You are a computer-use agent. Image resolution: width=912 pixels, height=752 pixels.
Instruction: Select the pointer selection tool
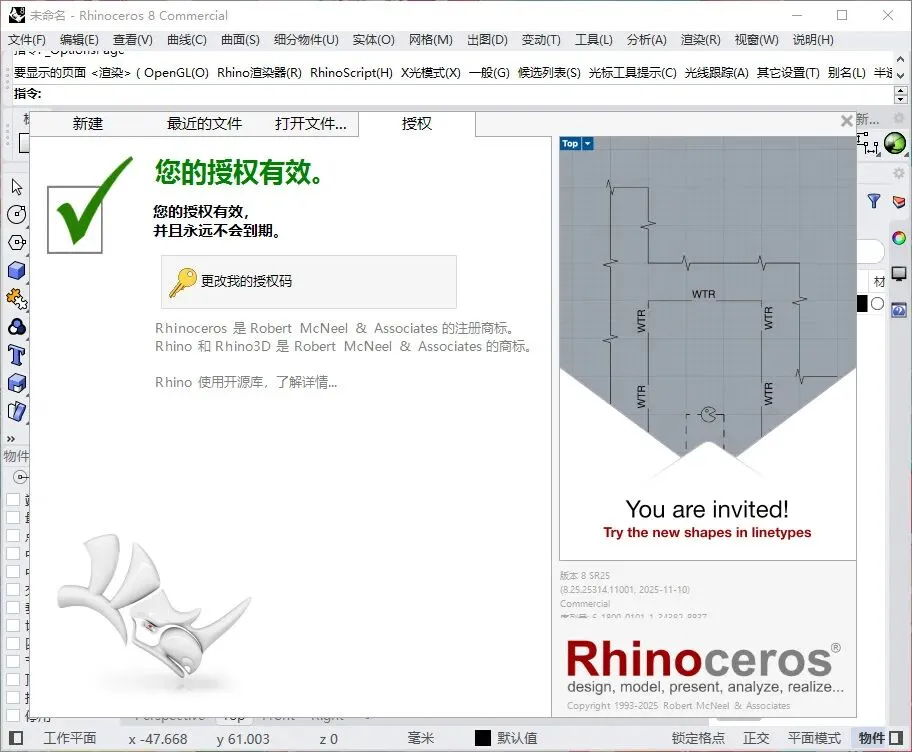(x=16, y=187)
